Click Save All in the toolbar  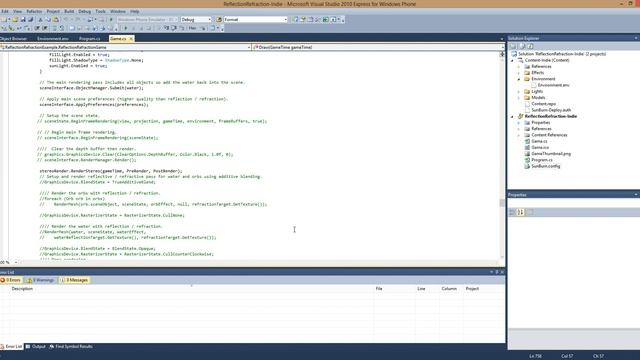tap(31, 20)
